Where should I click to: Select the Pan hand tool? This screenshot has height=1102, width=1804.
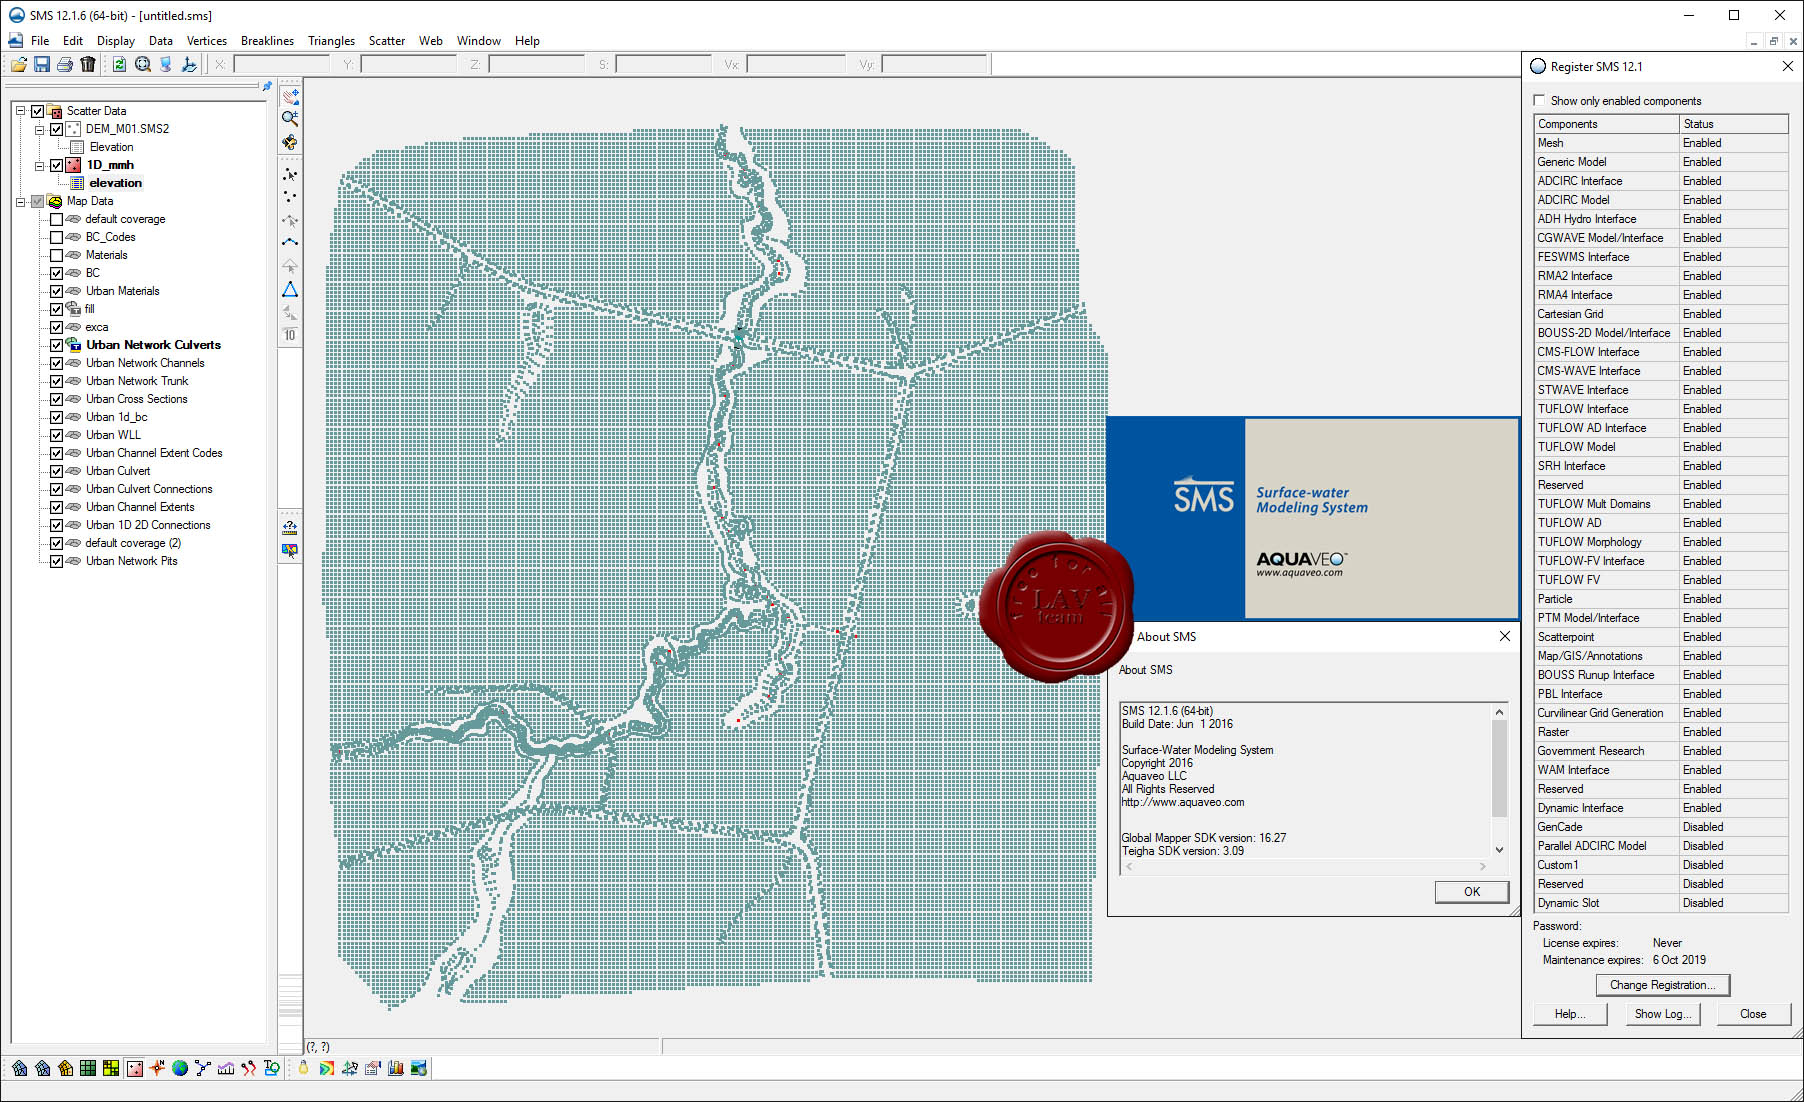click(290, 96)
